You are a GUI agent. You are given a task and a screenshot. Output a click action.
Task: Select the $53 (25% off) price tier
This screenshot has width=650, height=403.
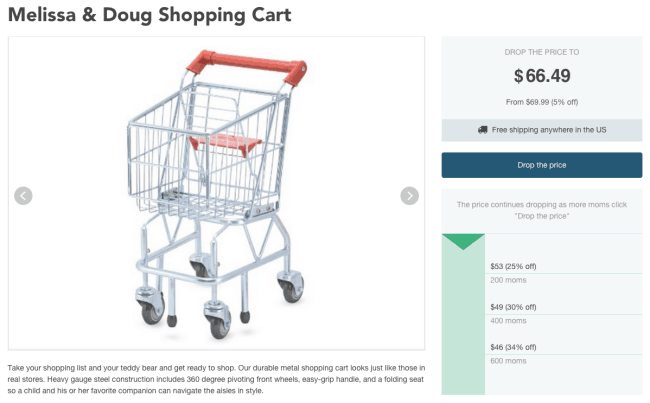(x=513, y=266)
